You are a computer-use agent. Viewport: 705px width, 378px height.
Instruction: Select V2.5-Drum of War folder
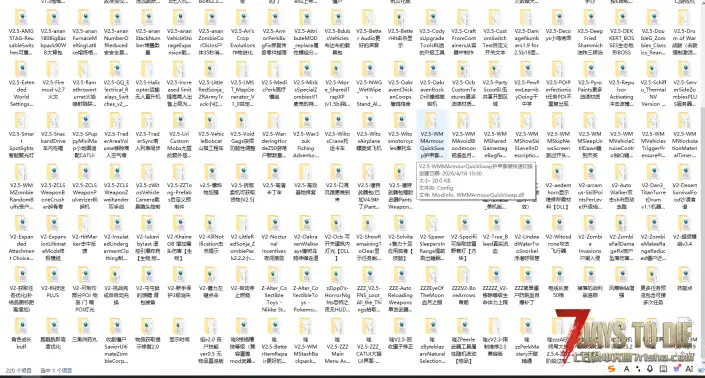(685, 32)
